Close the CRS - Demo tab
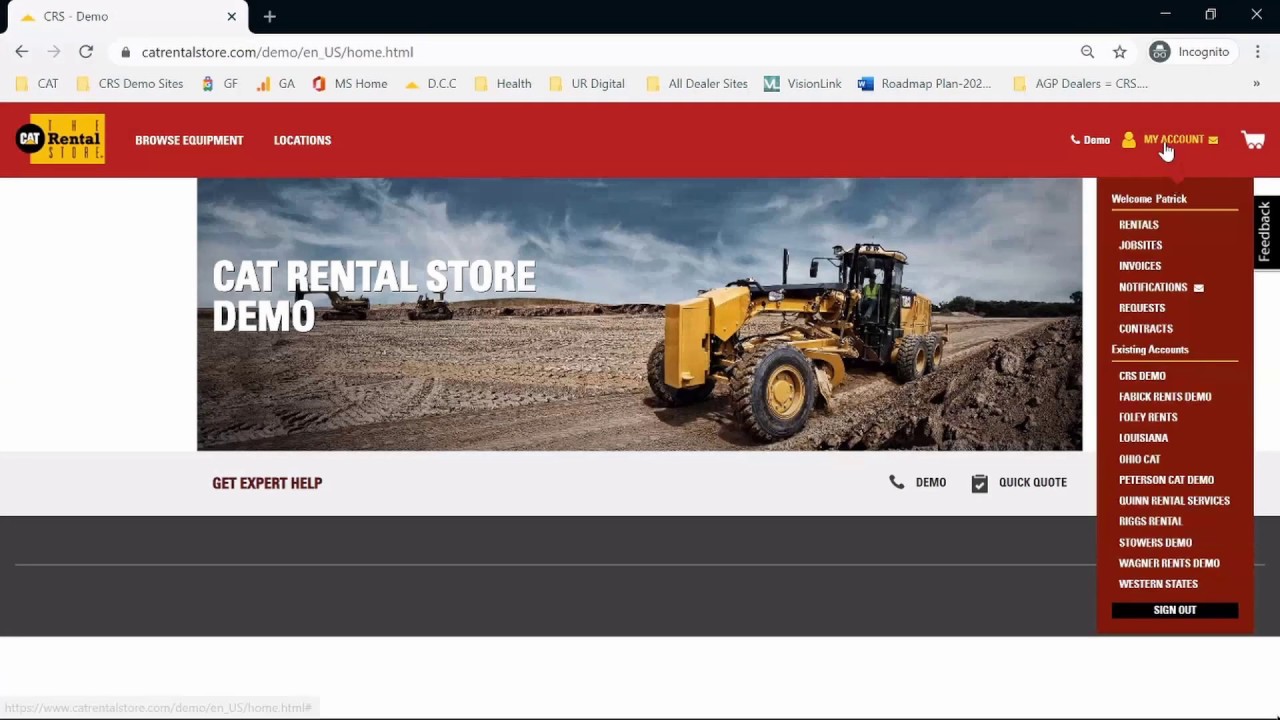 click(232, 16)
